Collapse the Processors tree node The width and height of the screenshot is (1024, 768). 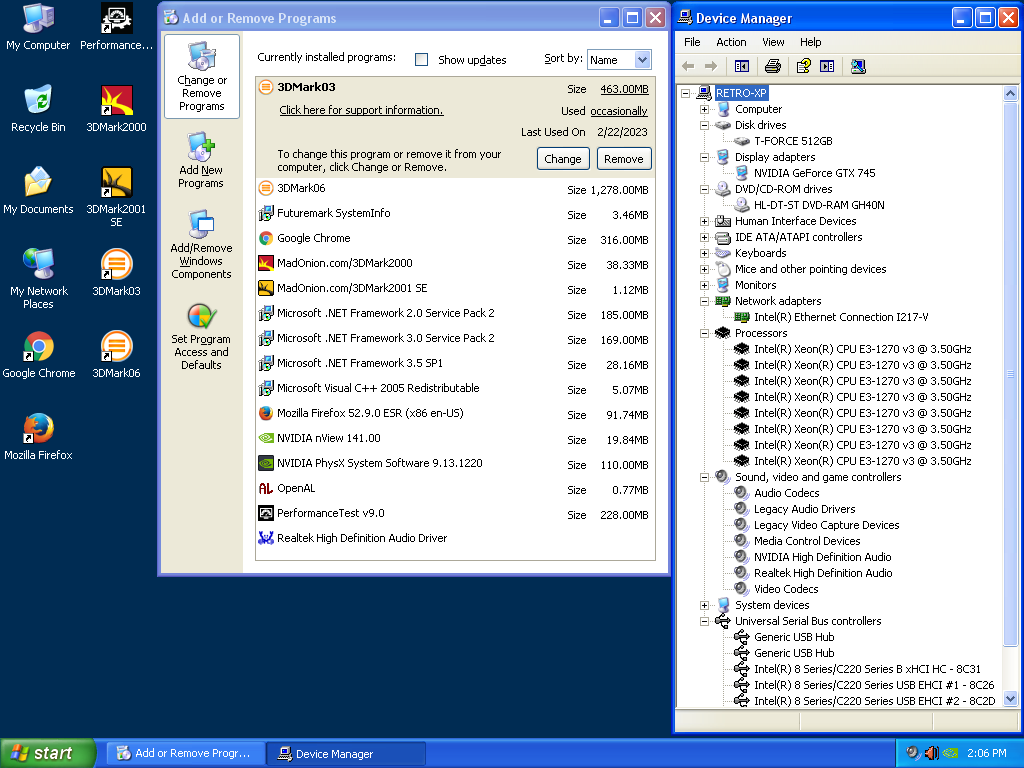(x=703, y=333)
